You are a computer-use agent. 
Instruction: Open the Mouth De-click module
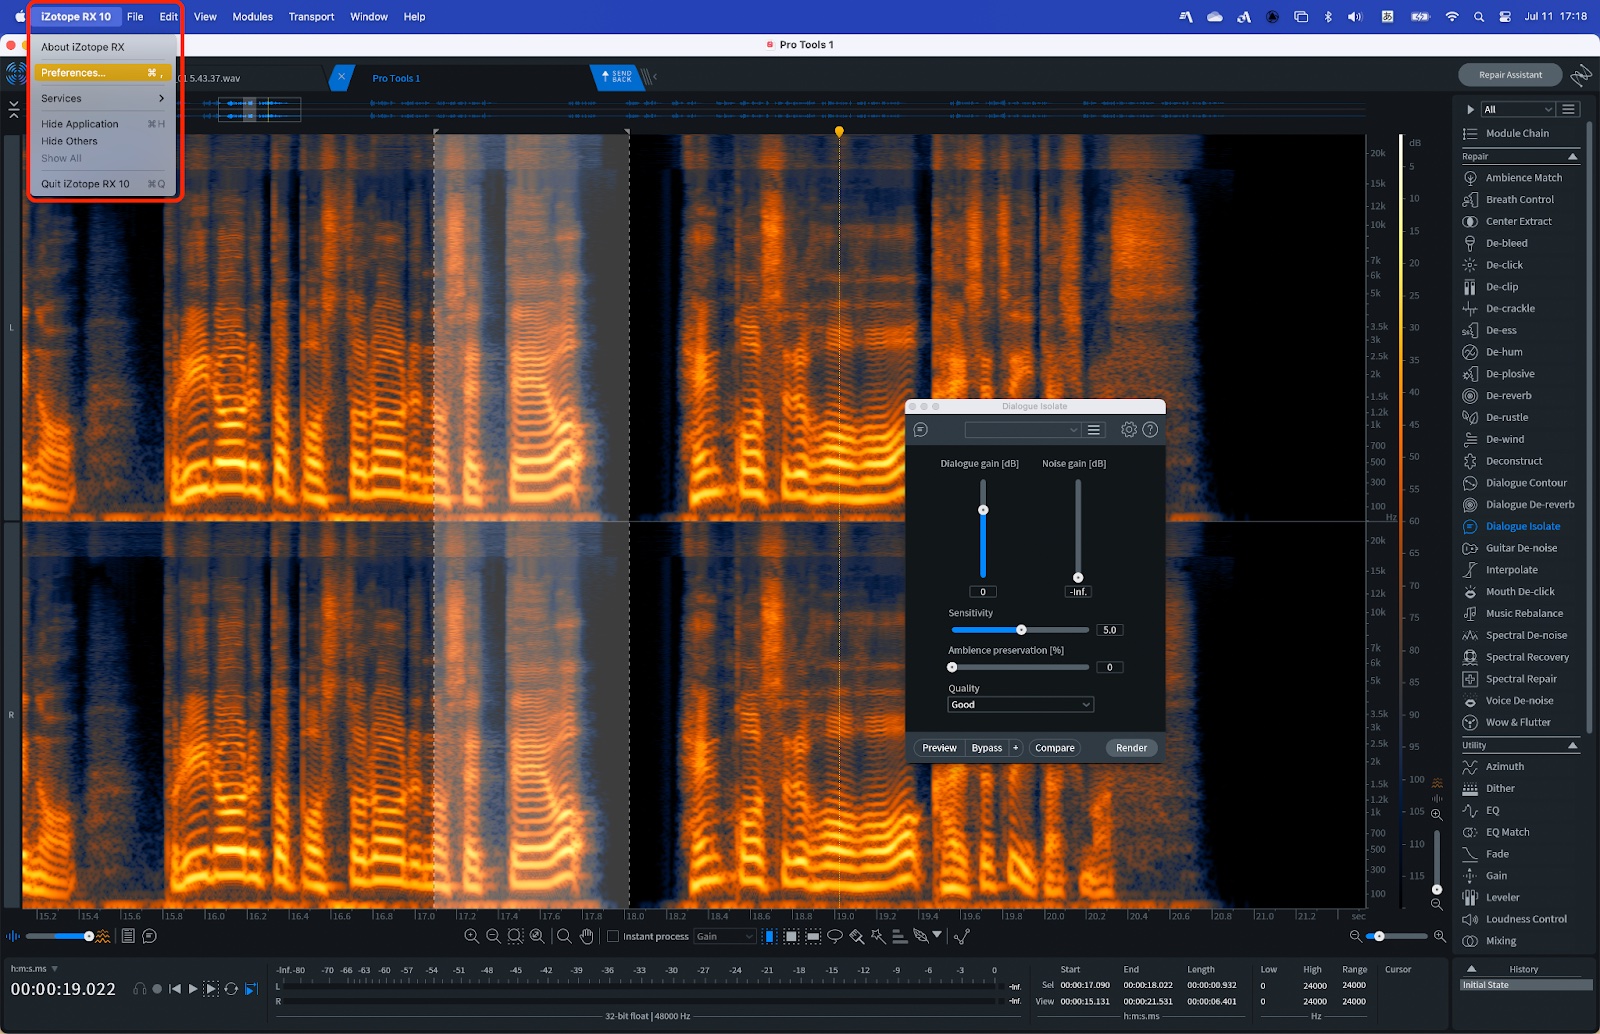pyautogui.click(x=1520, y=592)
